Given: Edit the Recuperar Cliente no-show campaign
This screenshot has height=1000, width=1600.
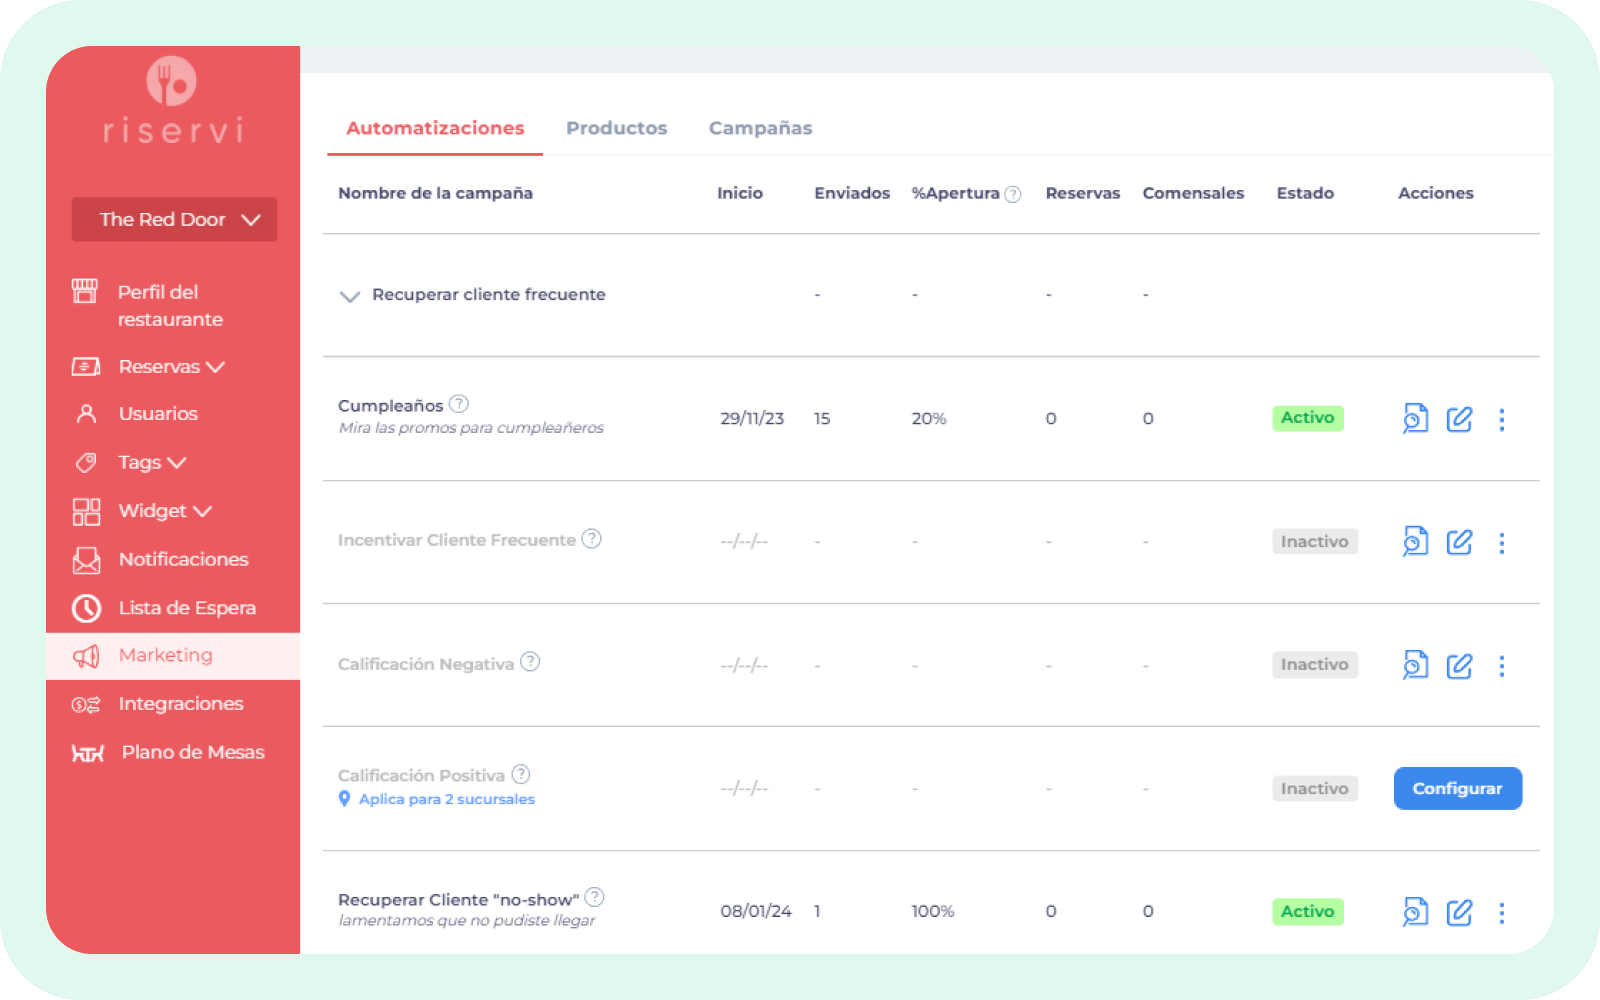Looking at the screenshot, I should click(x=1459, y=912).
